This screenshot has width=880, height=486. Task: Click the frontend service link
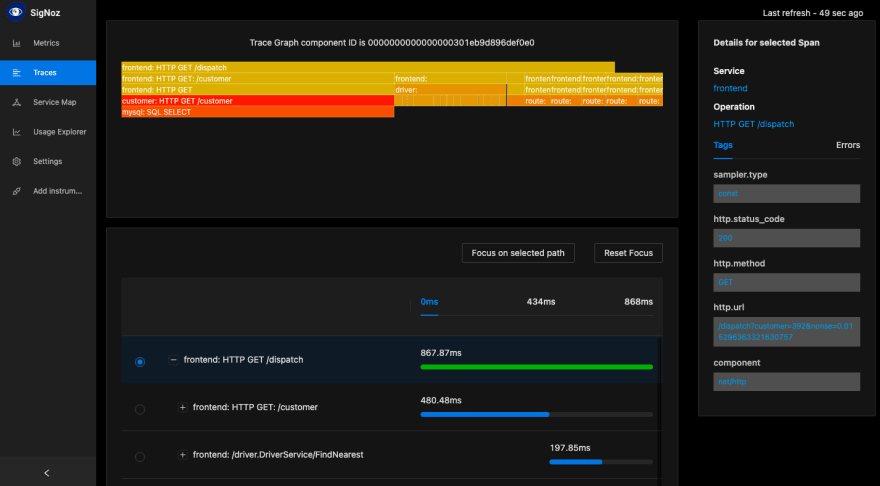[x=730, y=88]
